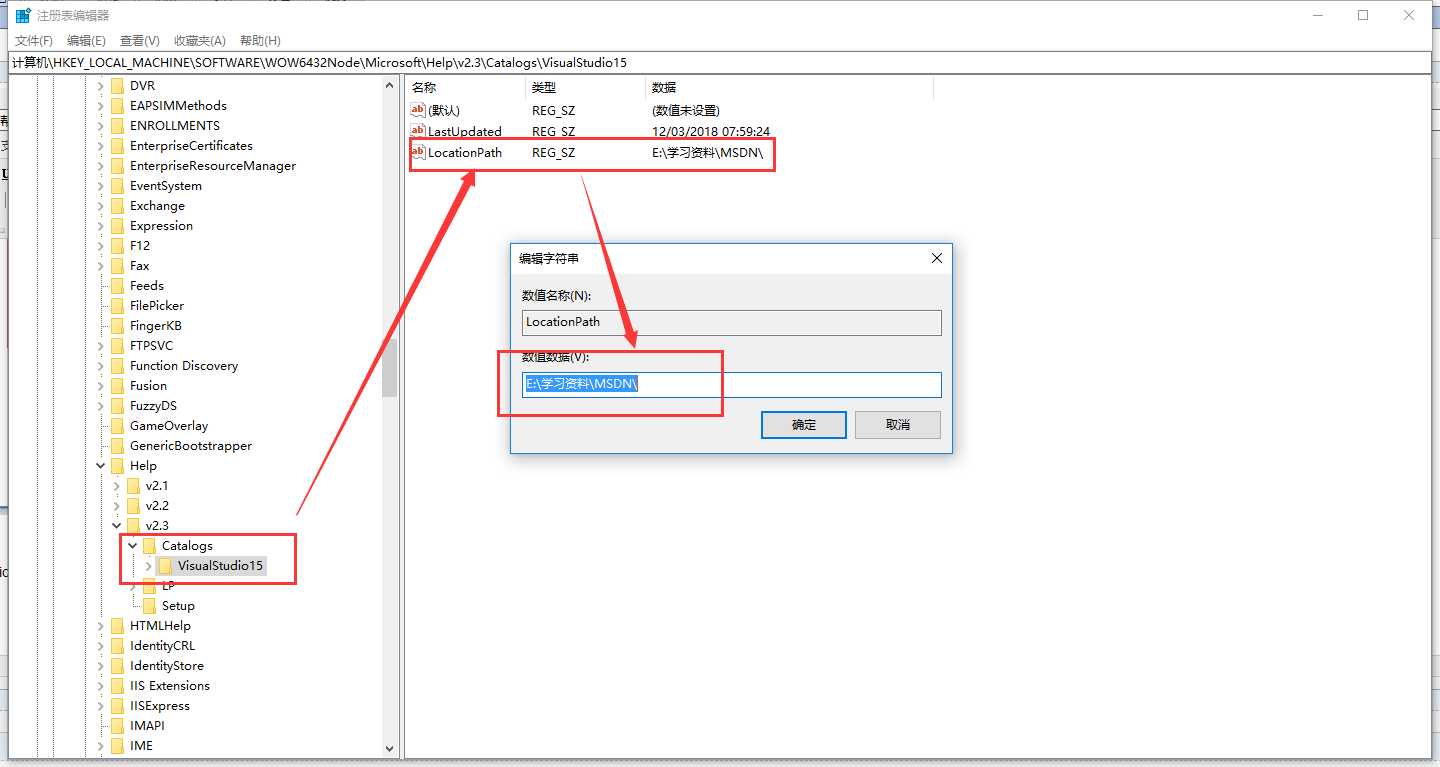Click the LastUpdated string value icon
The width and height of the screenshot is (1440, 767).
(x=418, y=131)
